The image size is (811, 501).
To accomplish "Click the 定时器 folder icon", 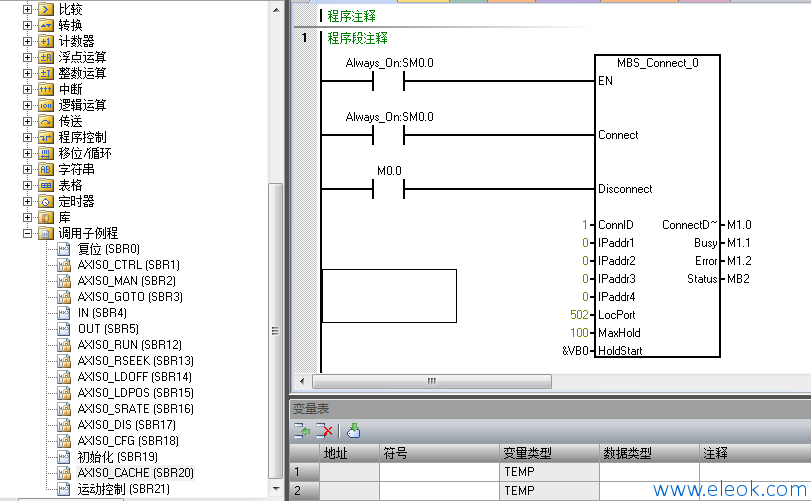I will click(46, 202).
